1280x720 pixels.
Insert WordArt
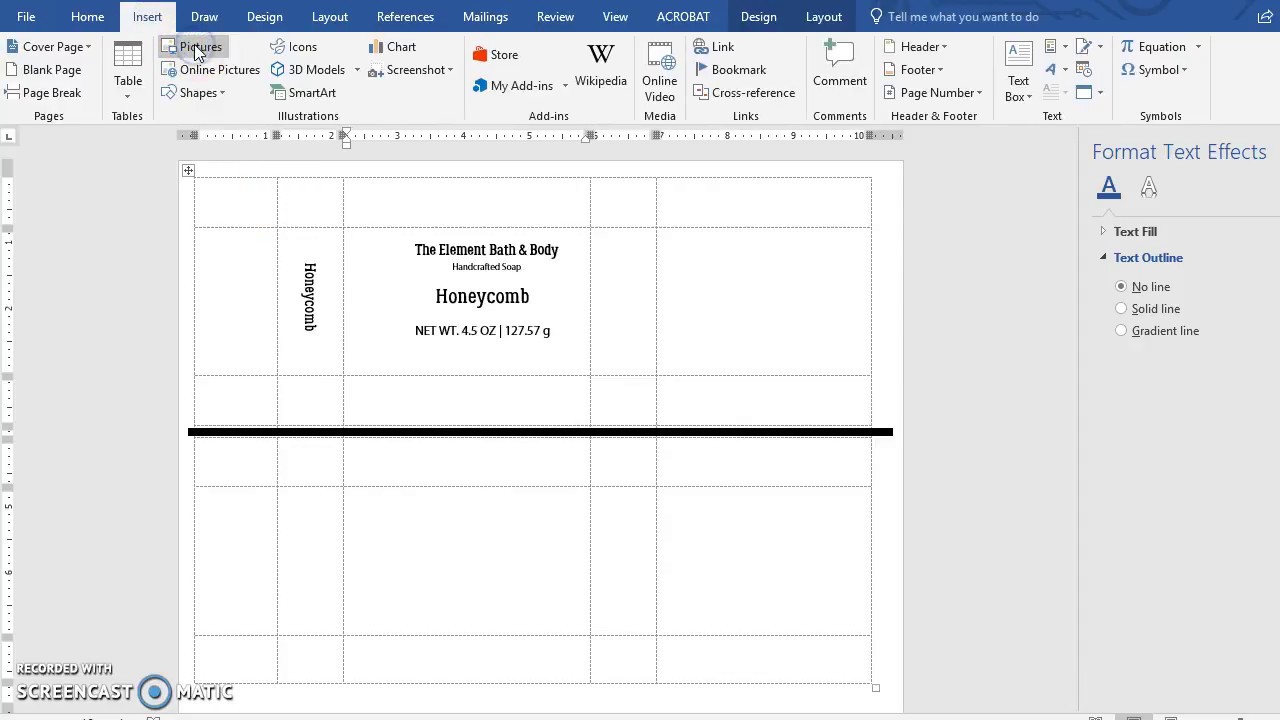[1056, 70]
